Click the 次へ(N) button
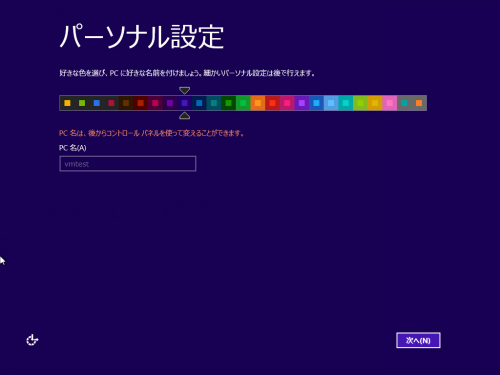The image size is (500, 375). pyautogui.click(x=418, y=340)
